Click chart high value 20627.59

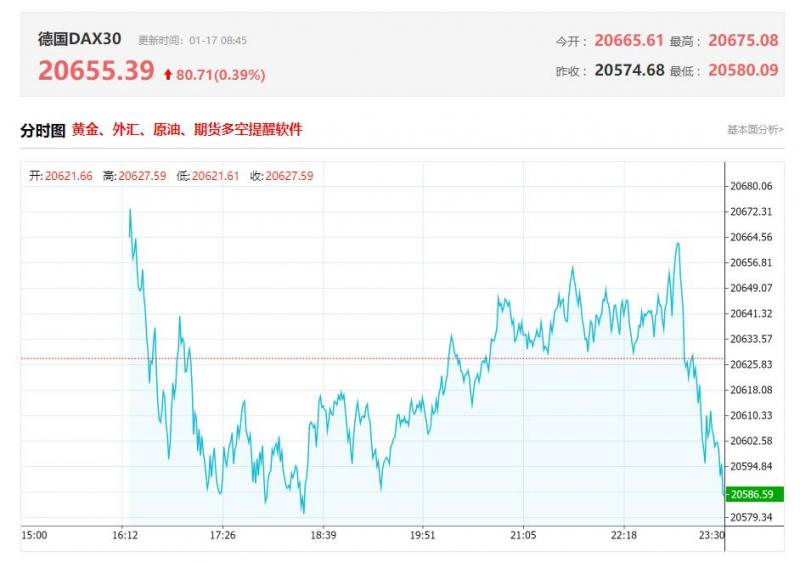[x=142, y=176]
